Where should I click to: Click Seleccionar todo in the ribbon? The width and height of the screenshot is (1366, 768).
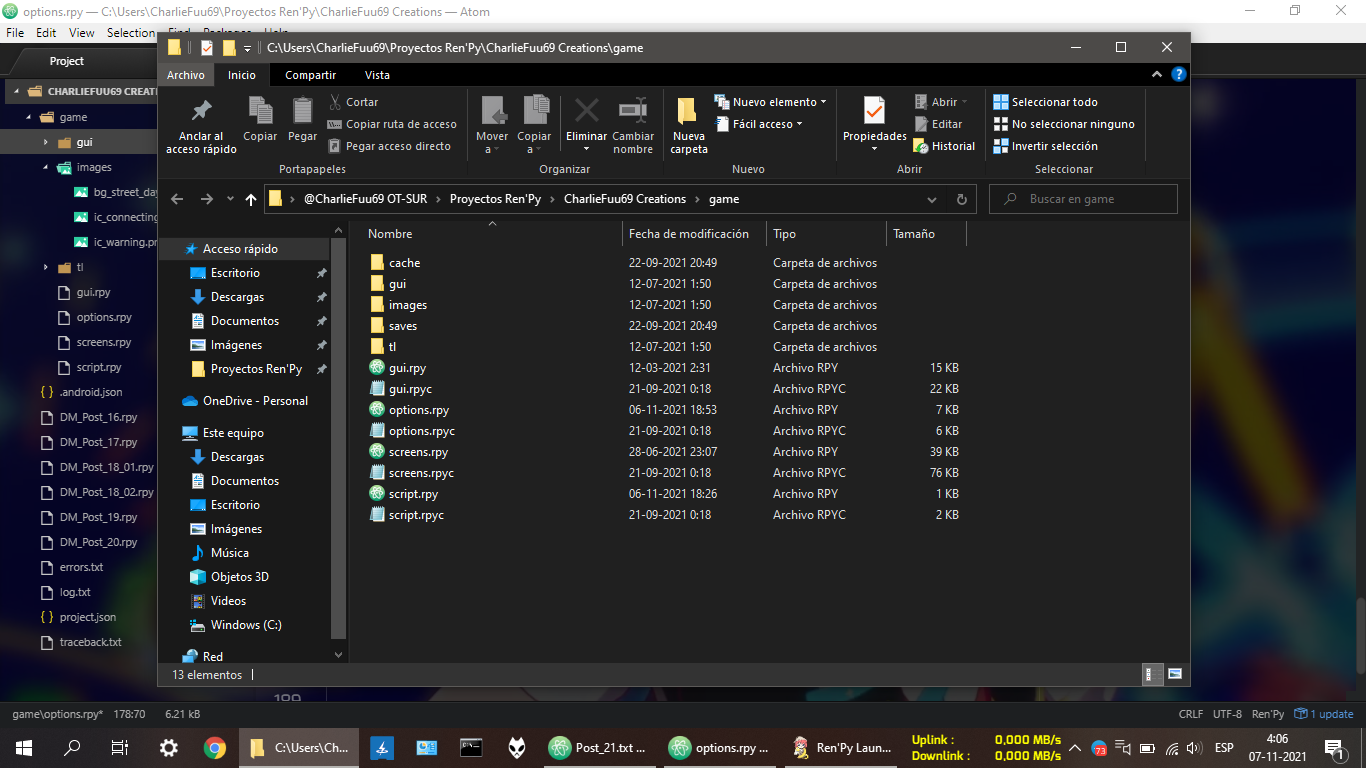tap(1054, 102)
